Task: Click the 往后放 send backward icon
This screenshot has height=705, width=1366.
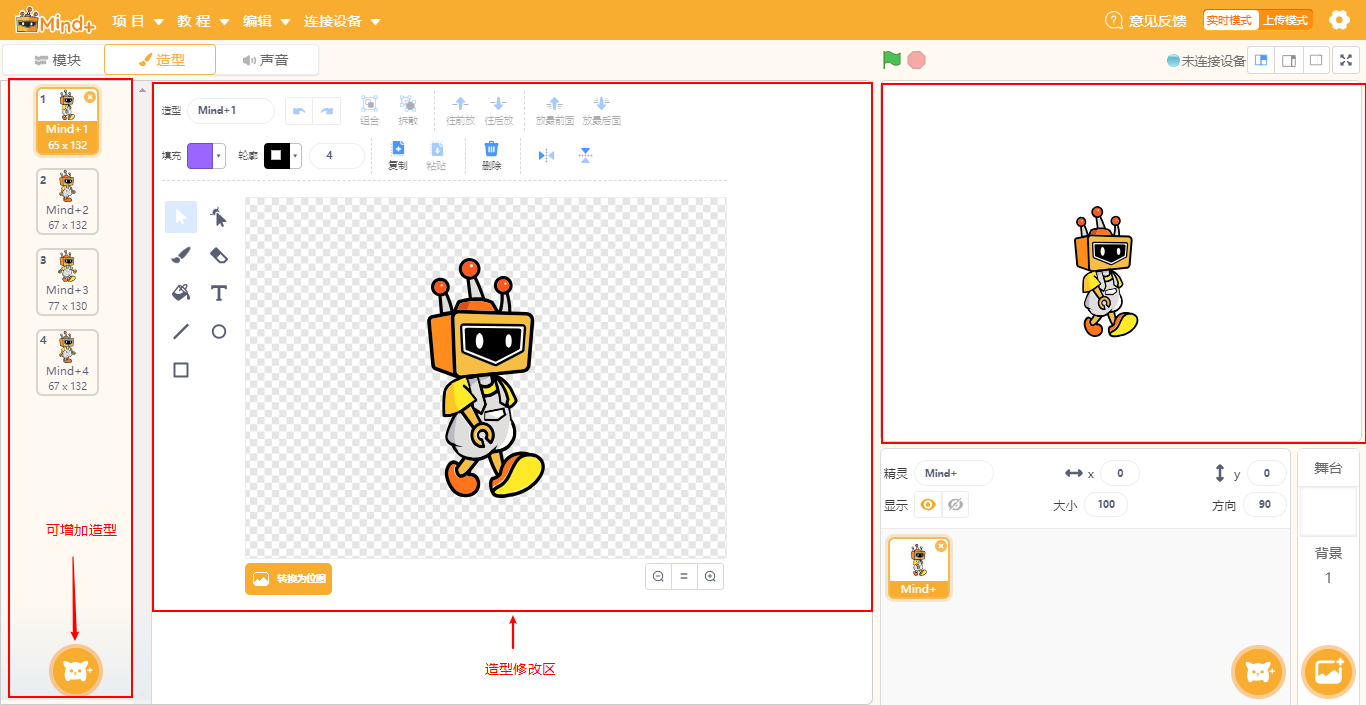Action: tap(498, 104)
